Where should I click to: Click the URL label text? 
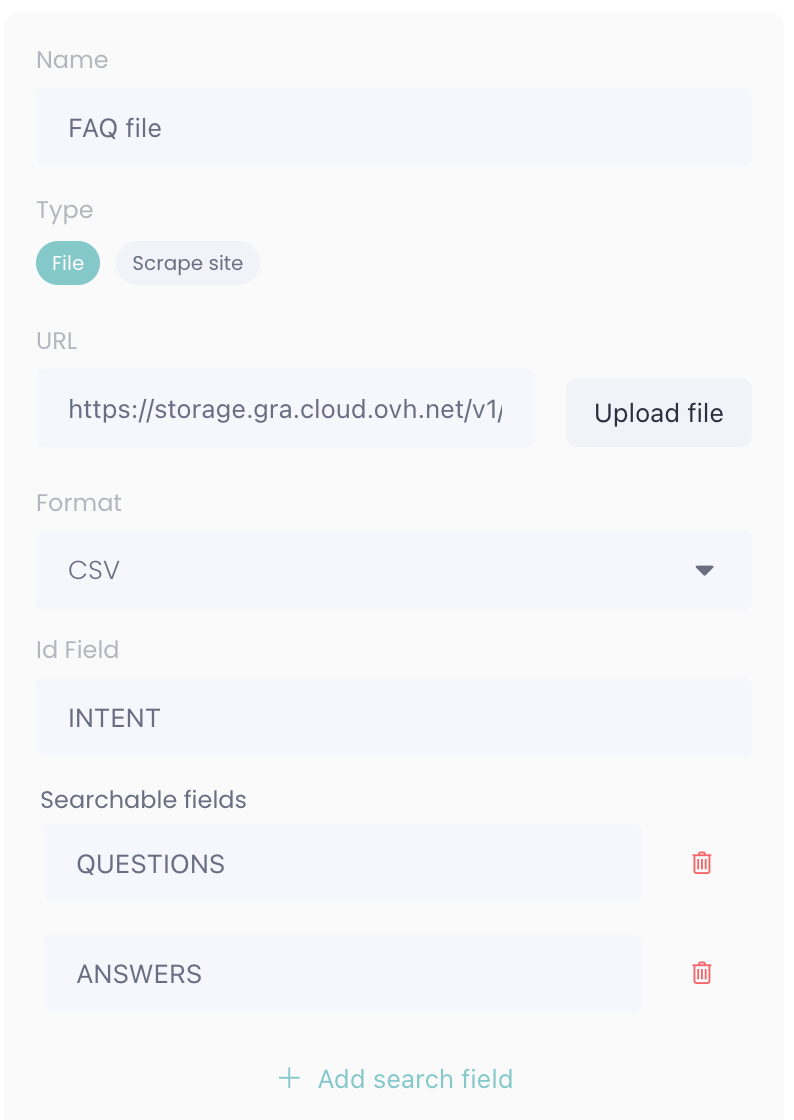pos(57,341)
